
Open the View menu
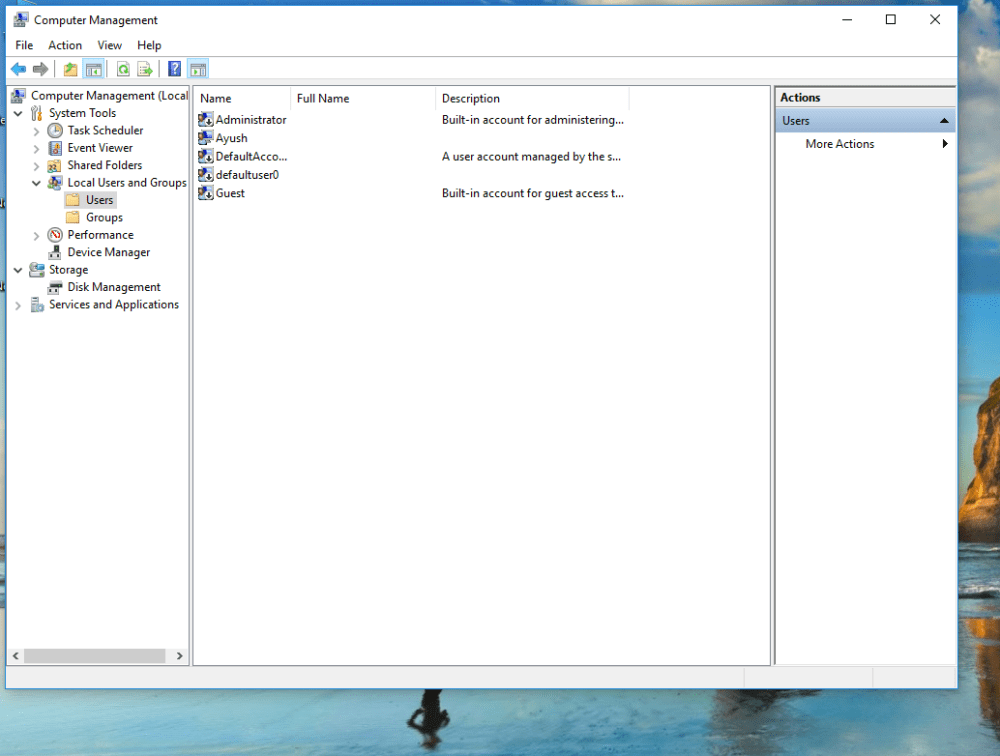[109, 45]
